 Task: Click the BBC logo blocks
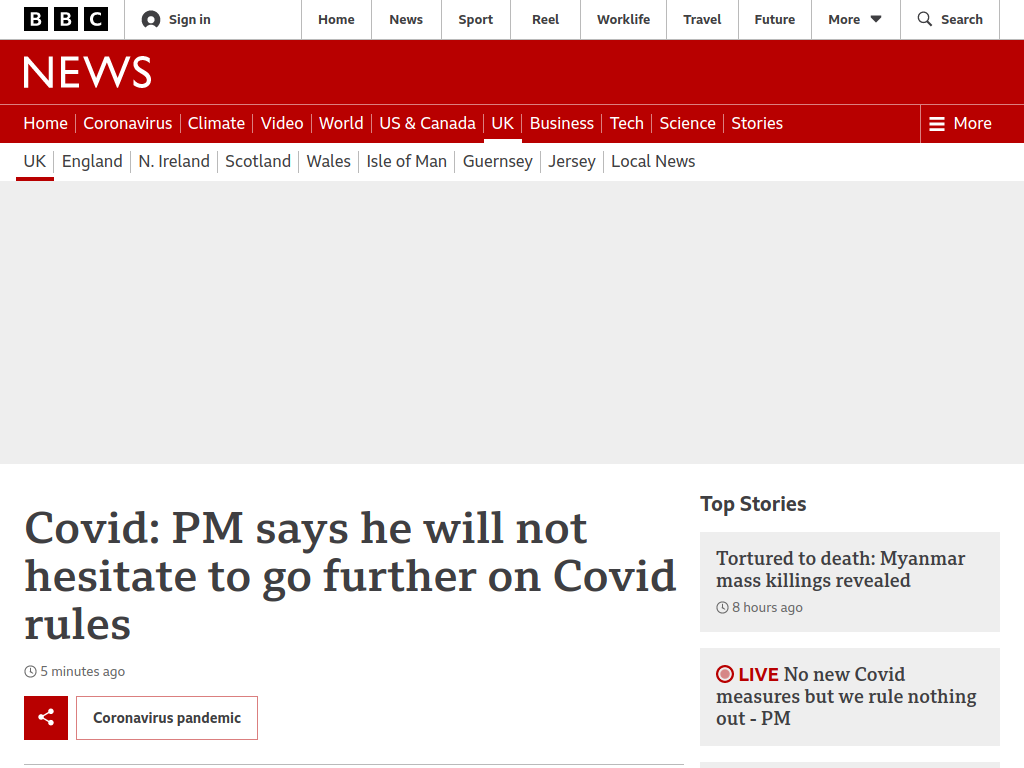[66, 20]
